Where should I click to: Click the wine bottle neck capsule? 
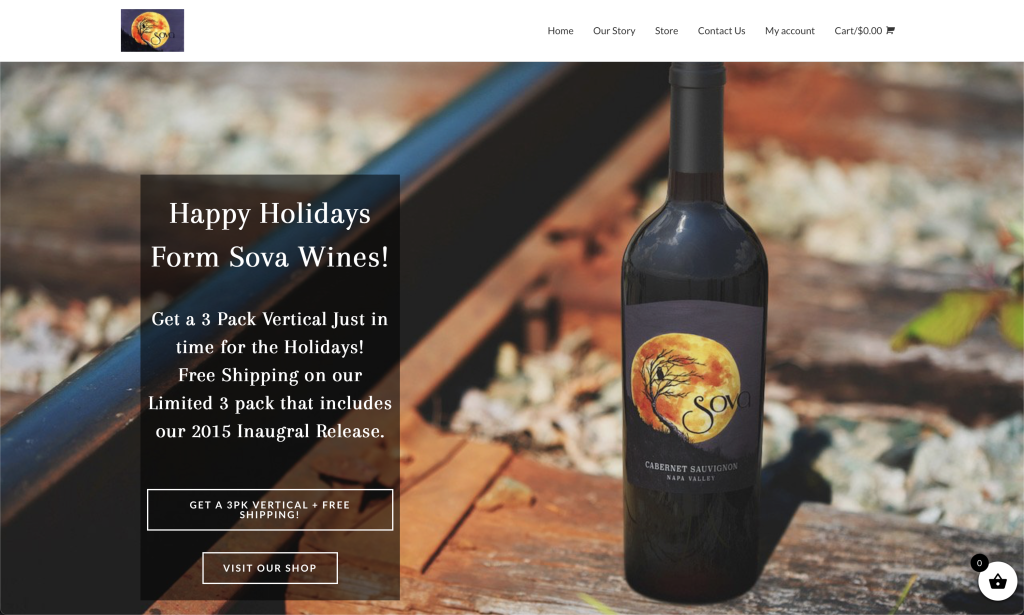click(x=697, y=118)
